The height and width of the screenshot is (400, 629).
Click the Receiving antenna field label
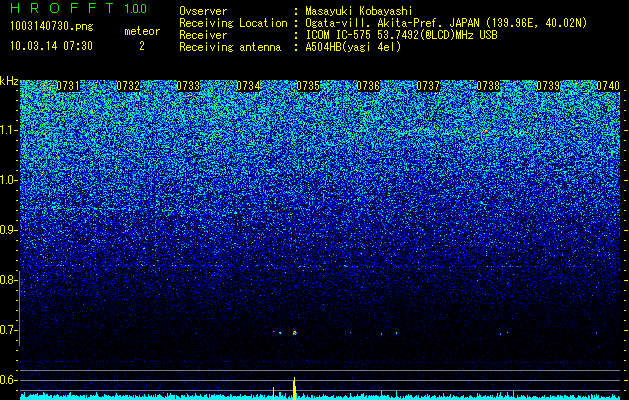[230, 47]
